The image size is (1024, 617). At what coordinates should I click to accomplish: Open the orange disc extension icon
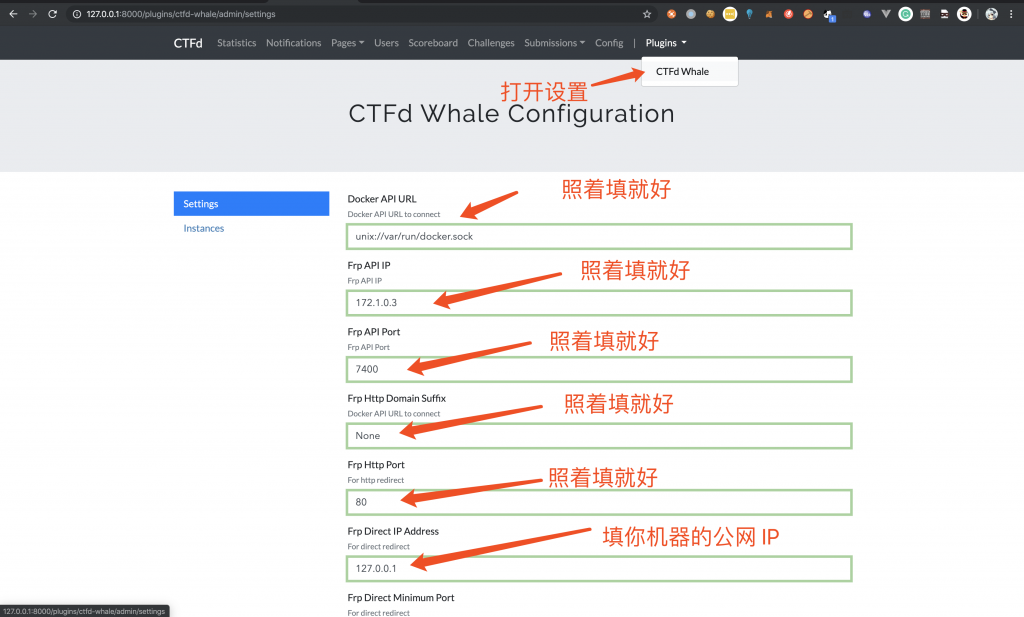(808, 14)
